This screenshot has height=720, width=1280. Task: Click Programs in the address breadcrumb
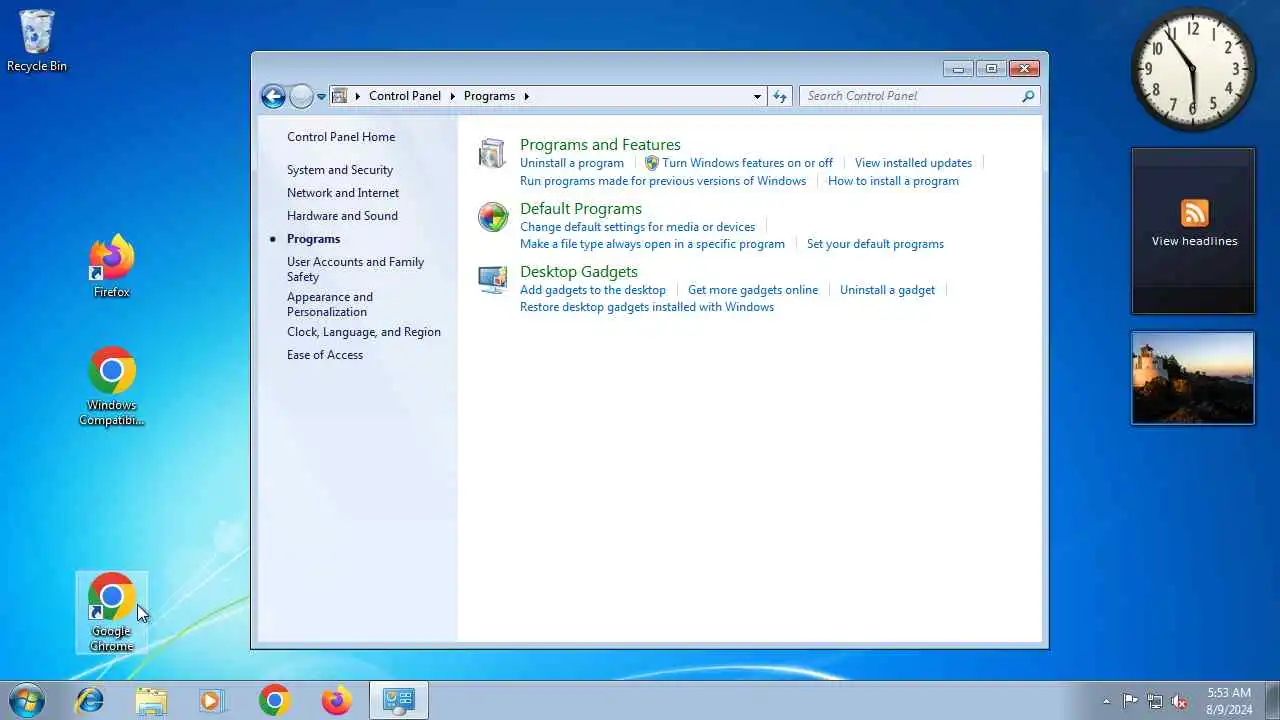489,96
